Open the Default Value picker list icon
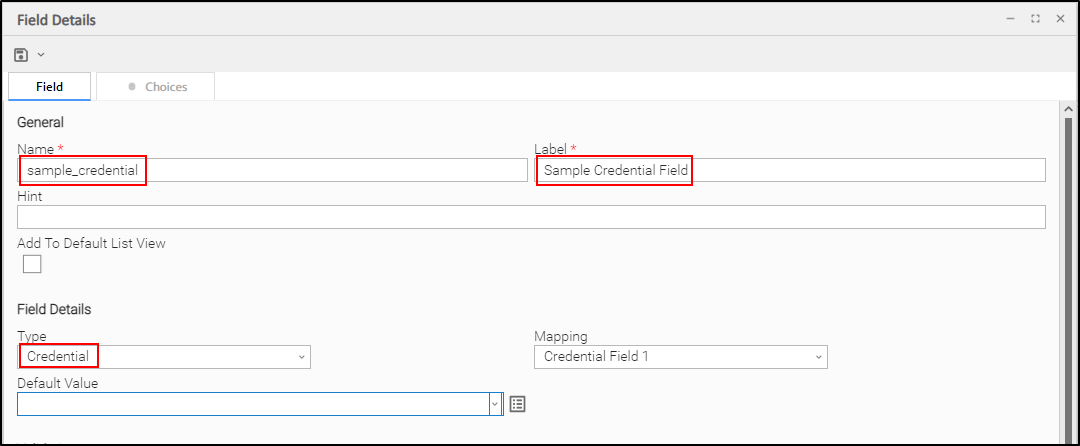 (517, 404)
